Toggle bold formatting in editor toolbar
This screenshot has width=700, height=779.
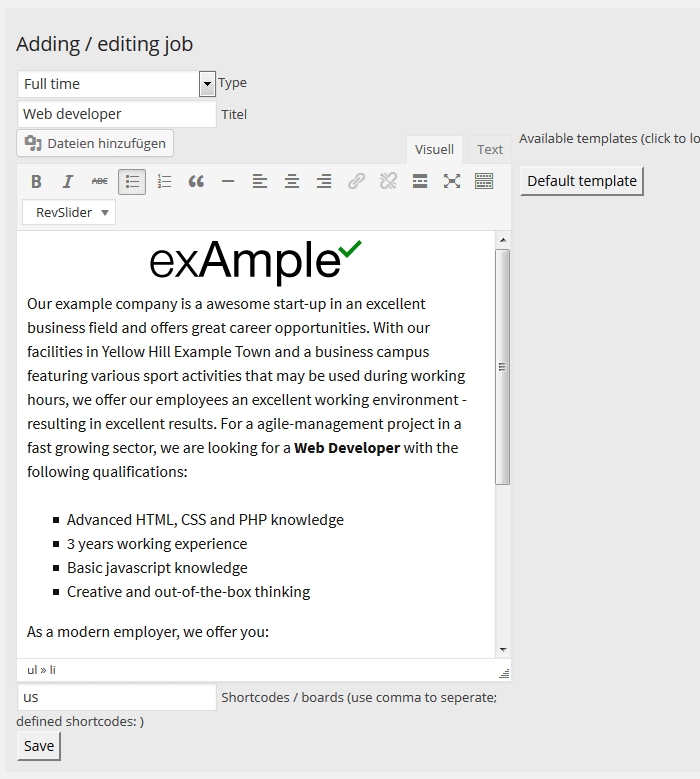point(36,181)
